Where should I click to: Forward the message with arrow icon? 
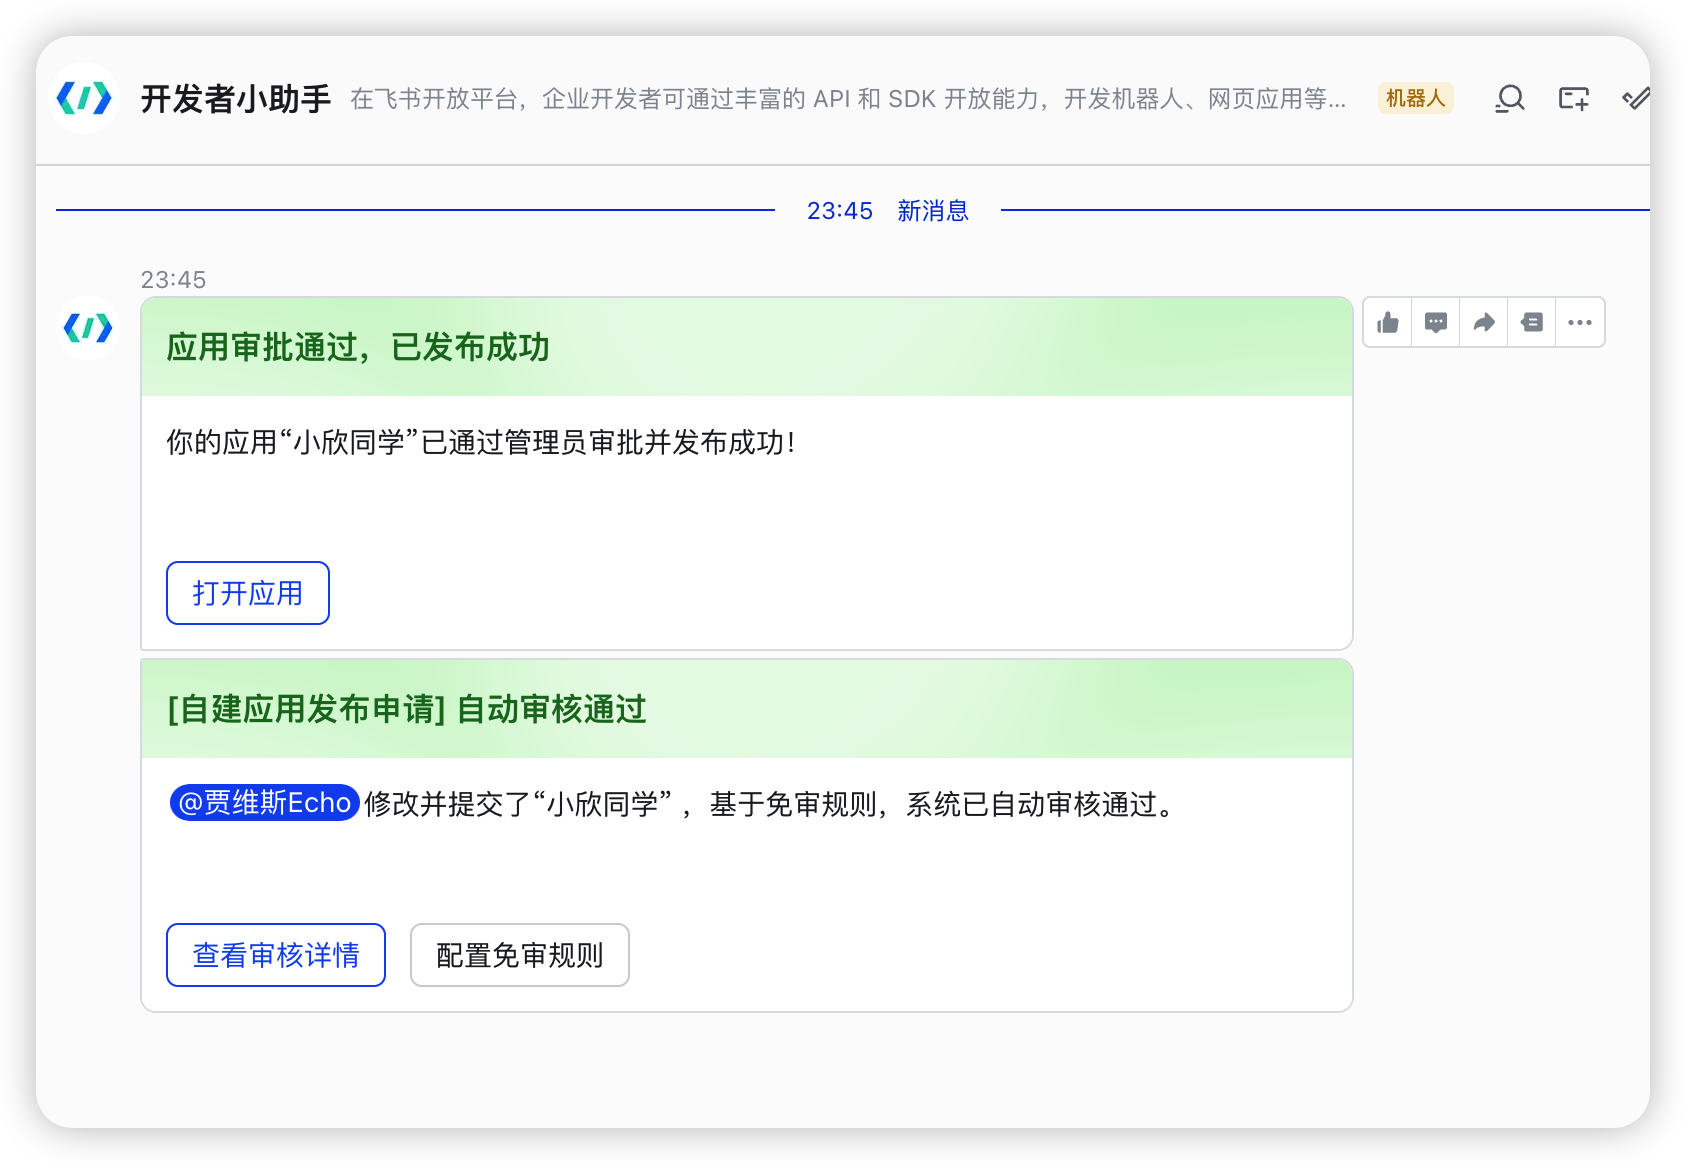click(x=1484, y=323)
